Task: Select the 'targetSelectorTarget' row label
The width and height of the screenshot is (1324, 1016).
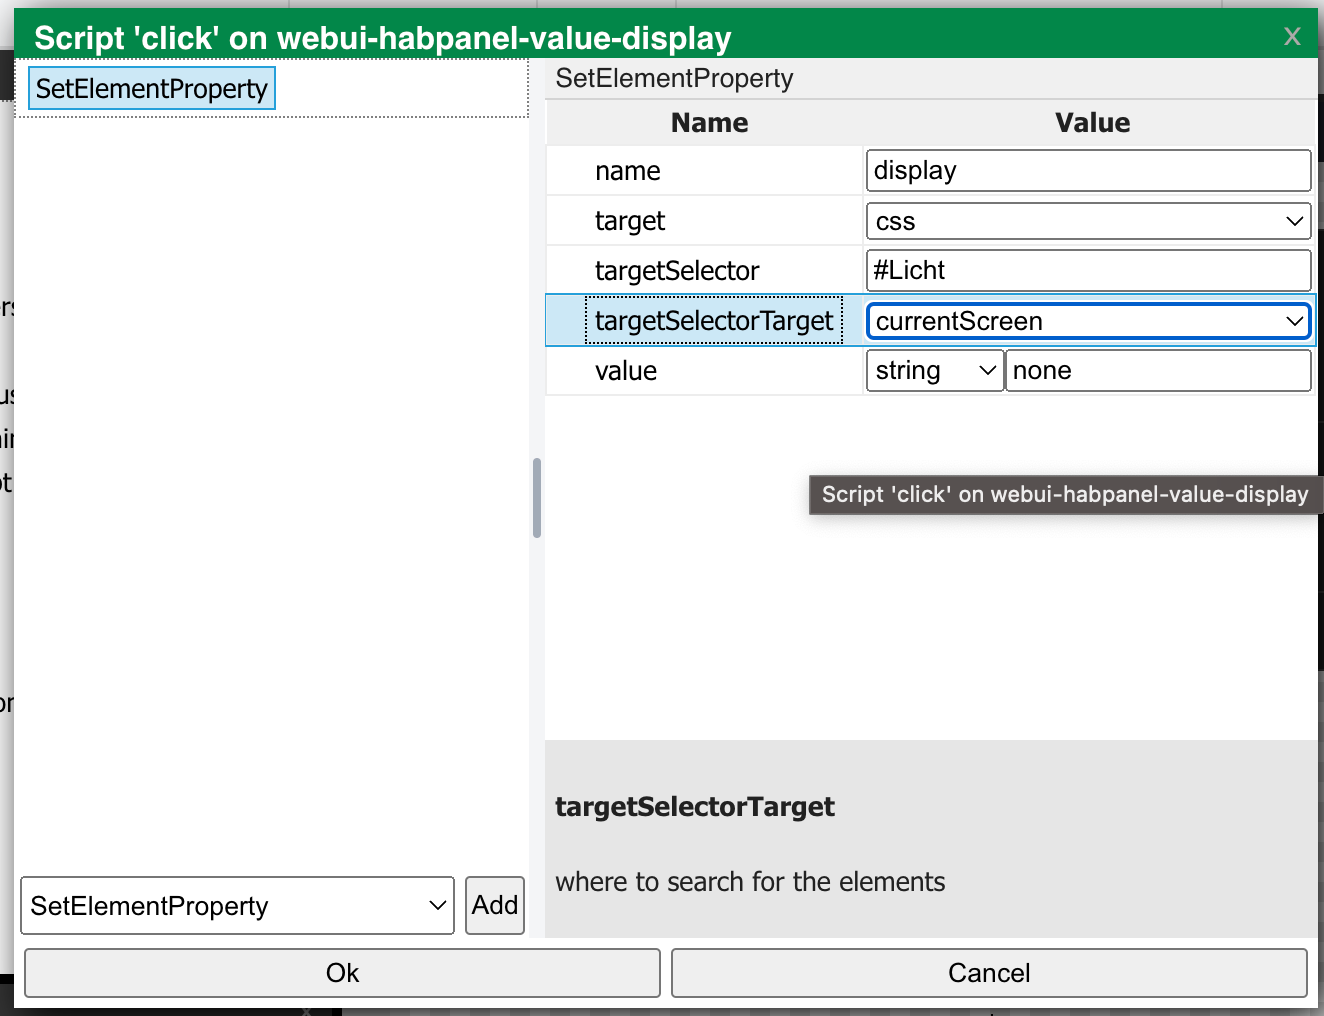Action: tap(714, 320)
